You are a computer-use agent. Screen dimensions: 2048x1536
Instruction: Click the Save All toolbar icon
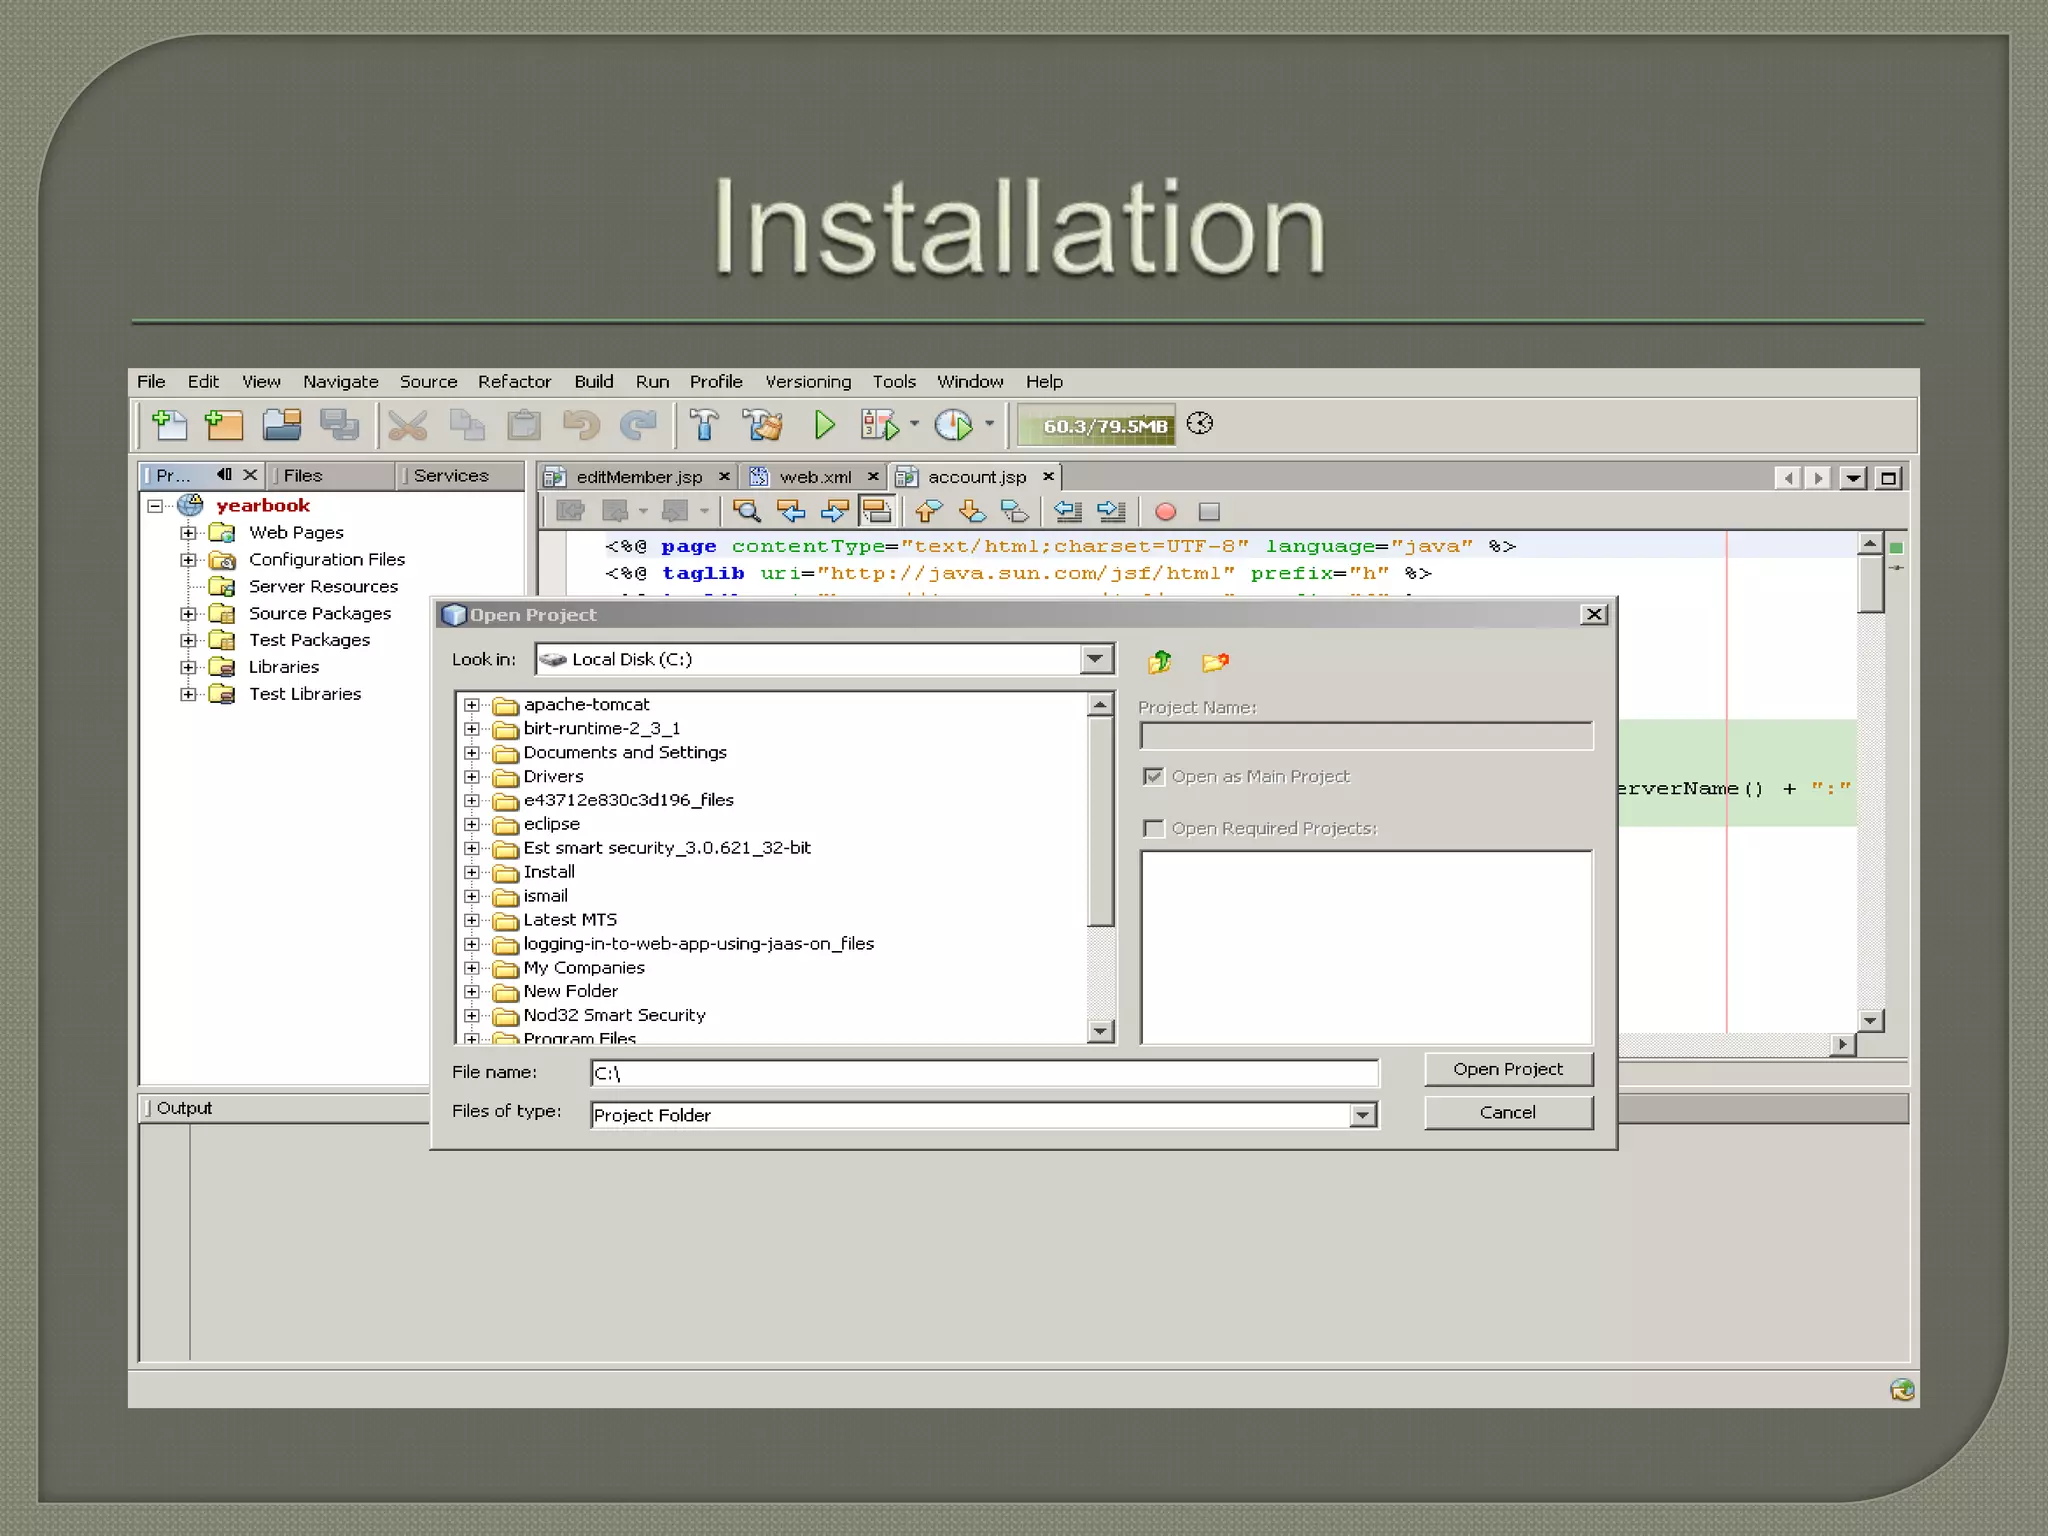point(339,425)
